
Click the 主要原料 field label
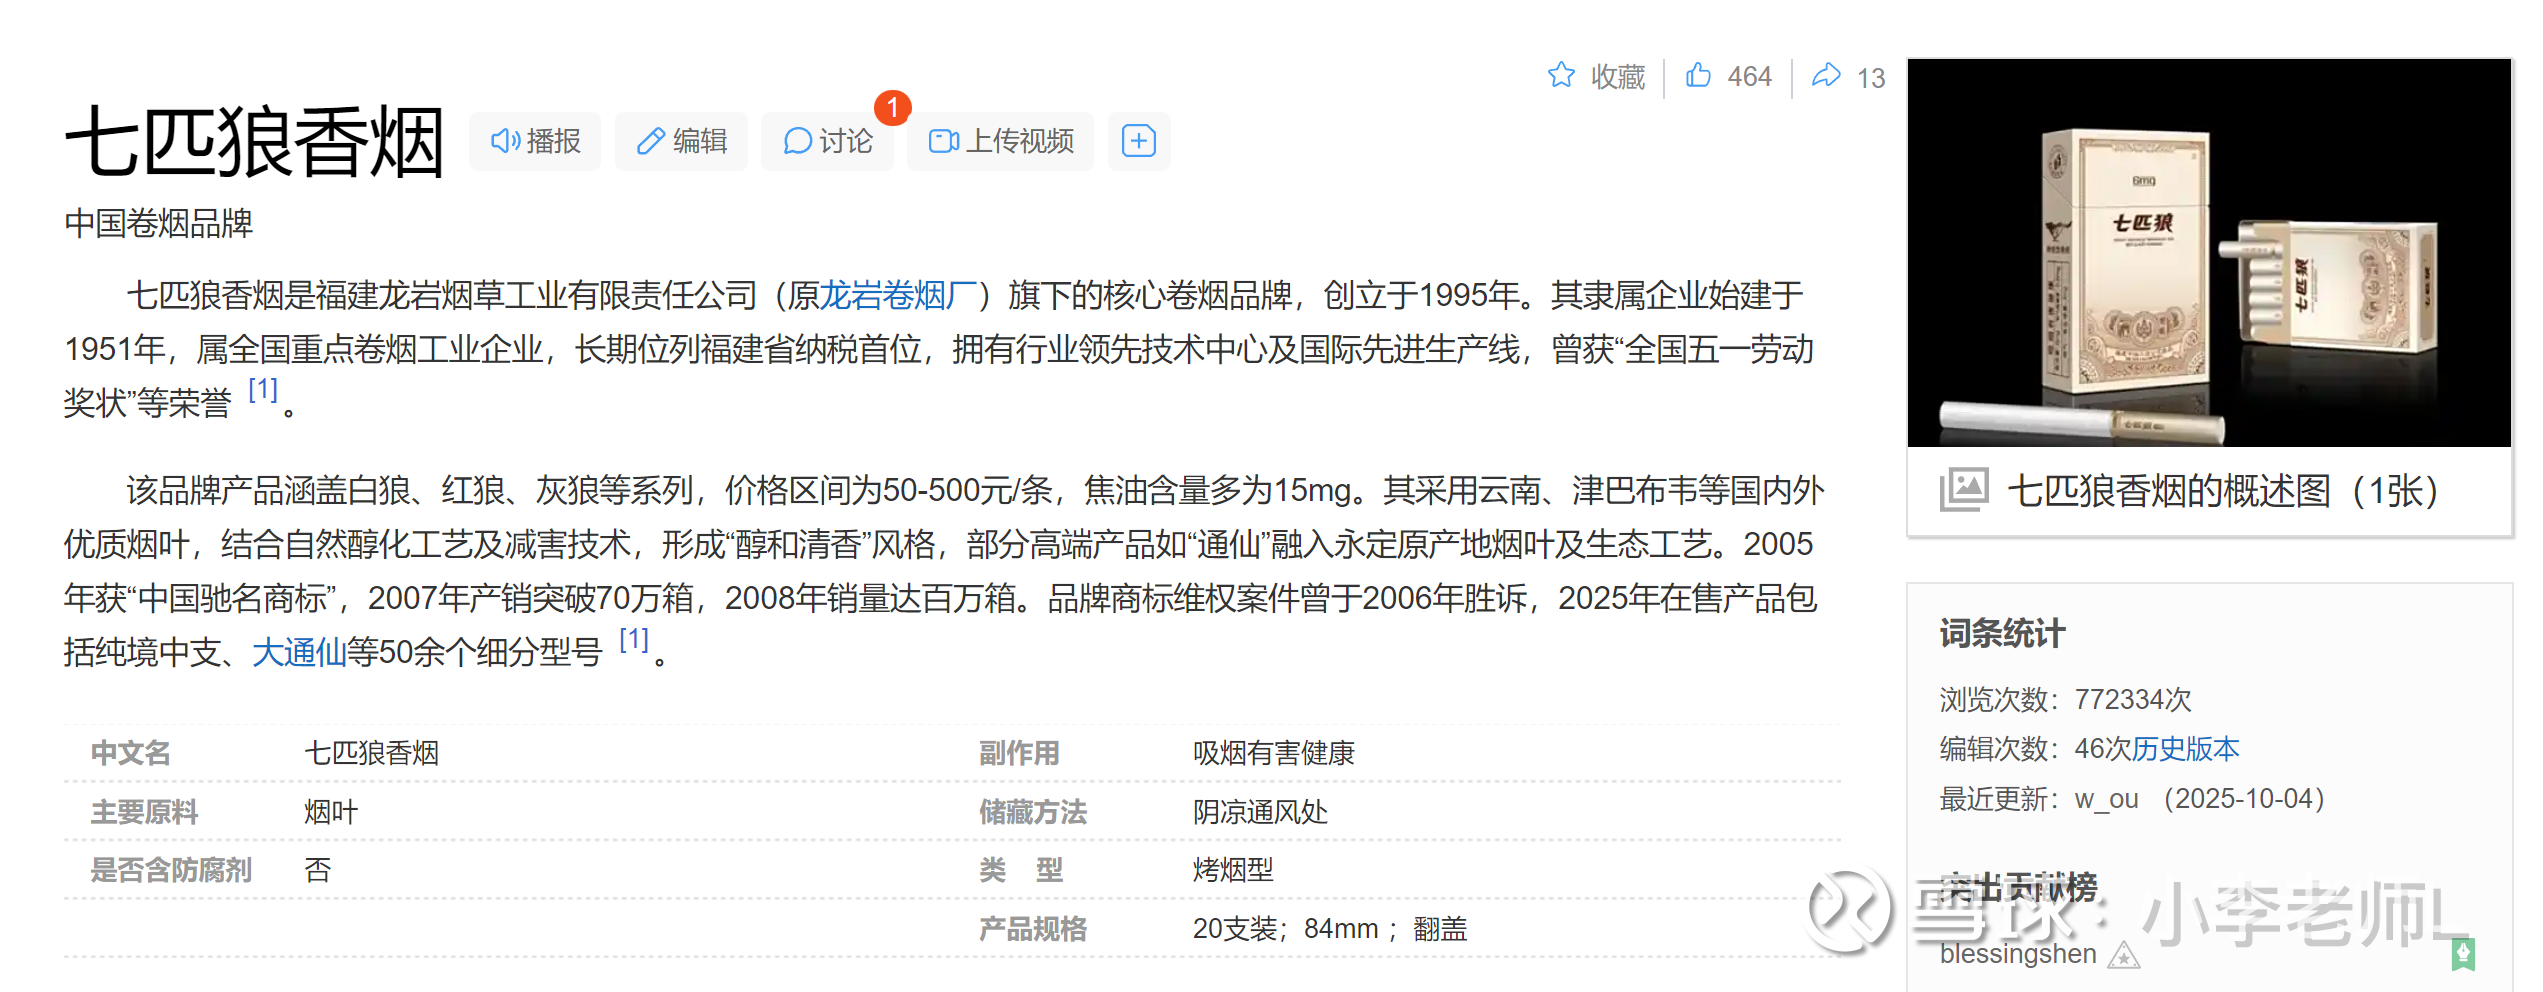click(x=145, y=811)
